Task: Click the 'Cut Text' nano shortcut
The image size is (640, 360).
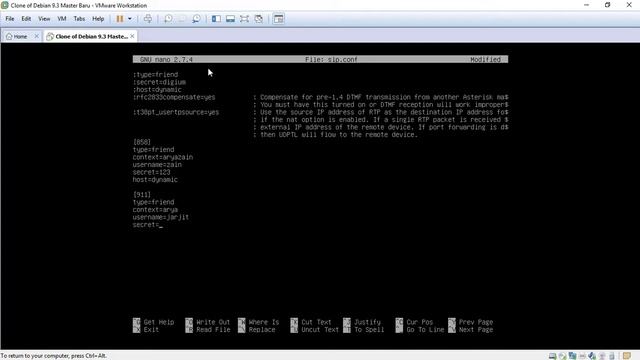Action: coord(311,322)
